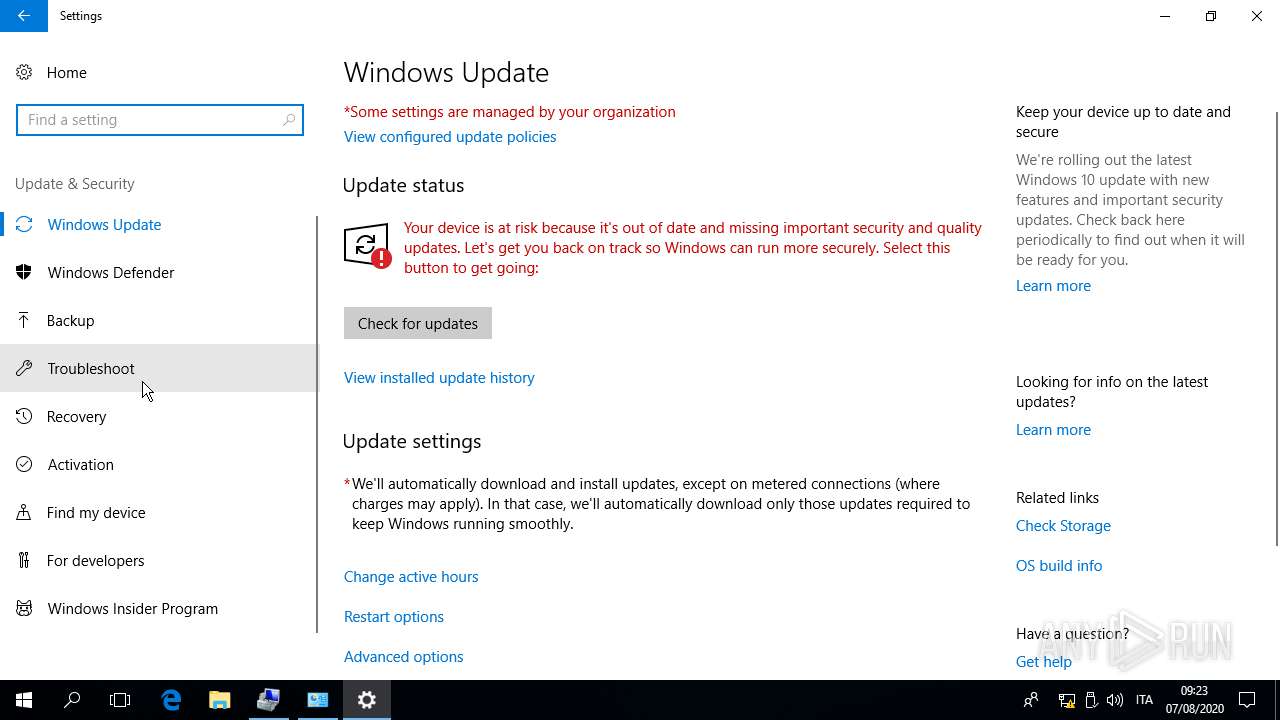This screenshot has width=1280, height=720.
Task: Click the Recovery history icon
Action: (x=24, y=416)
